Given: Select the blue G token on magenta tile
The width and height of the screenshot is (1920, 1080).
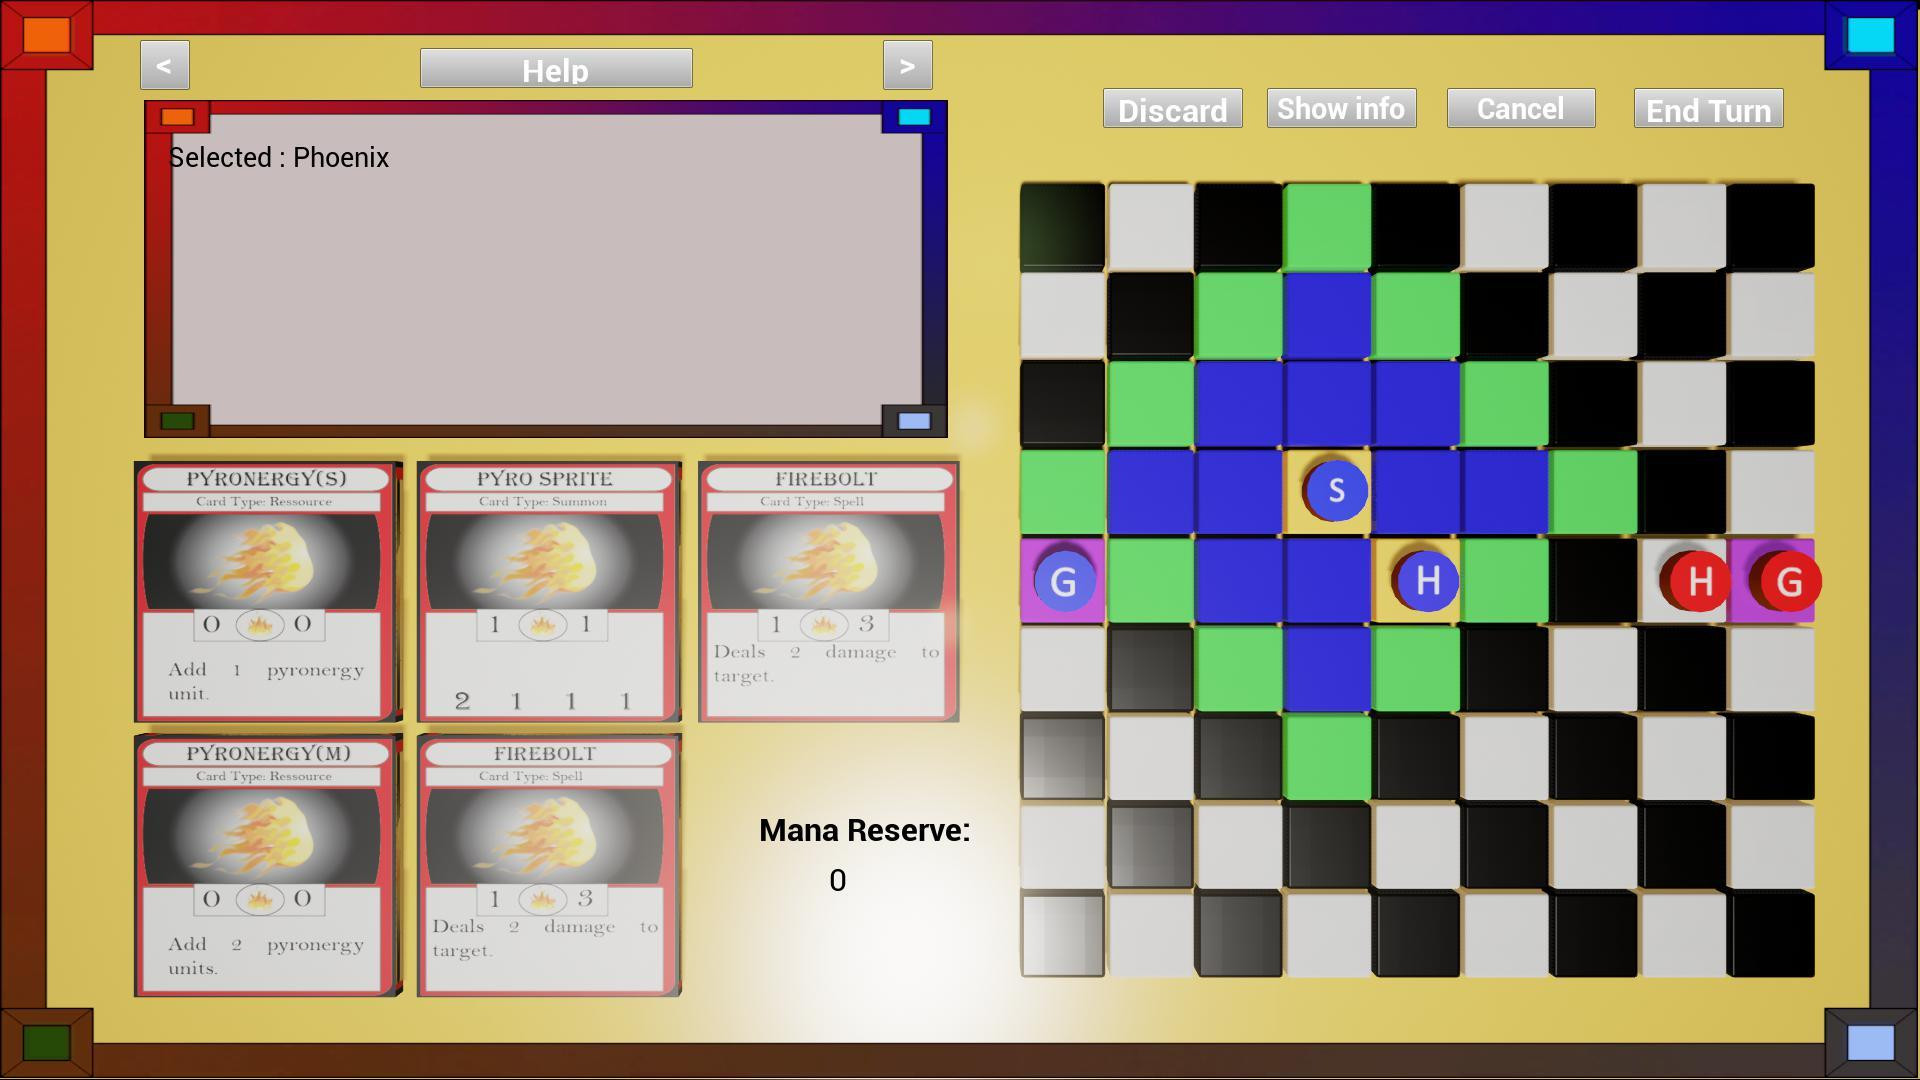Looking at the screenshot, I should point(1064,581).
